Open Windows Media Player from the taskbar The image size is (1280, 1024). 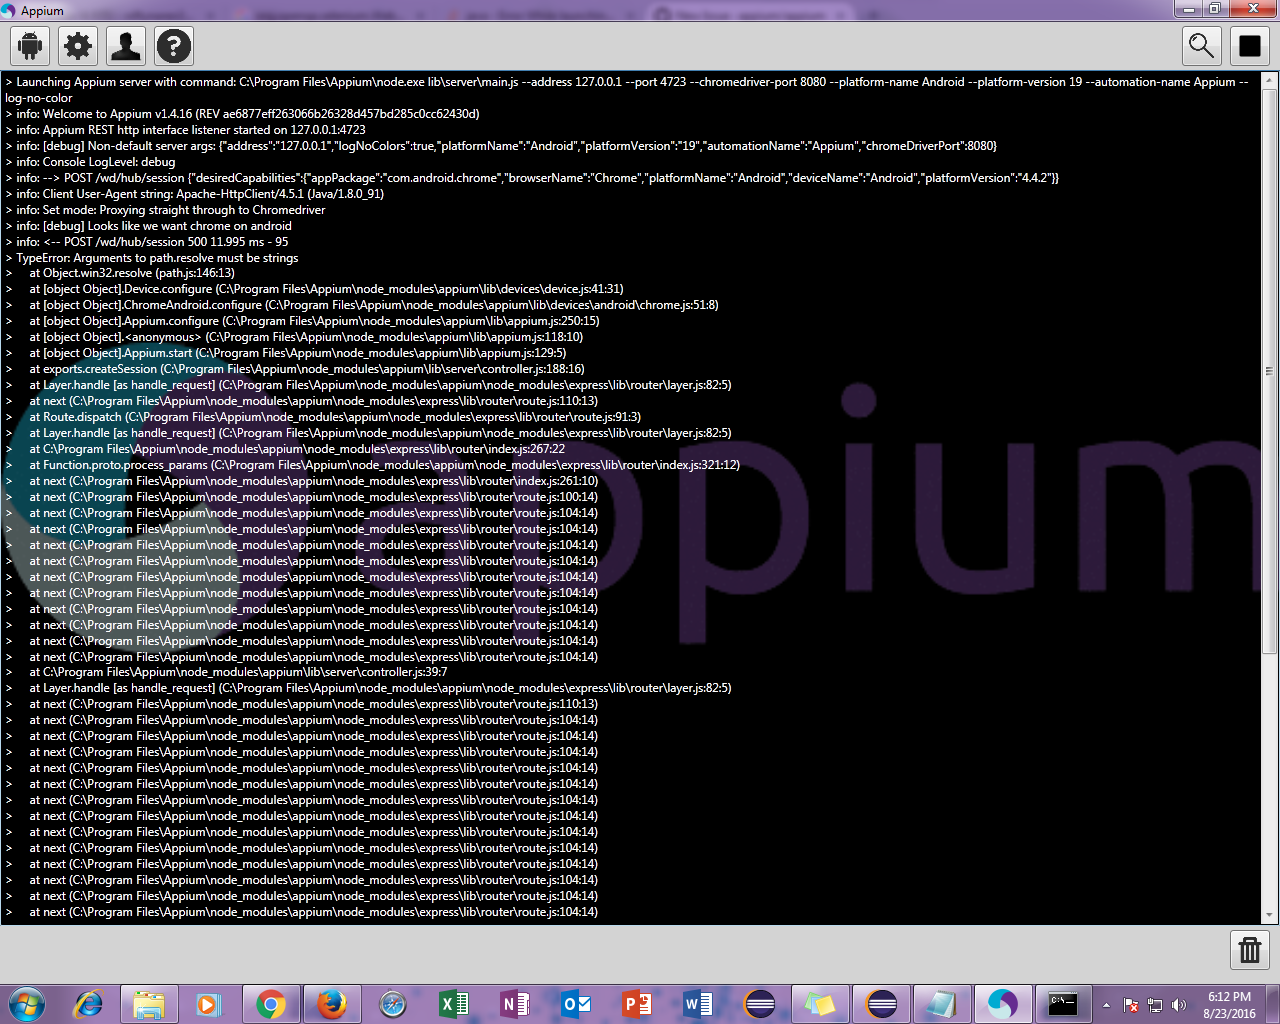click(209, 1004)
